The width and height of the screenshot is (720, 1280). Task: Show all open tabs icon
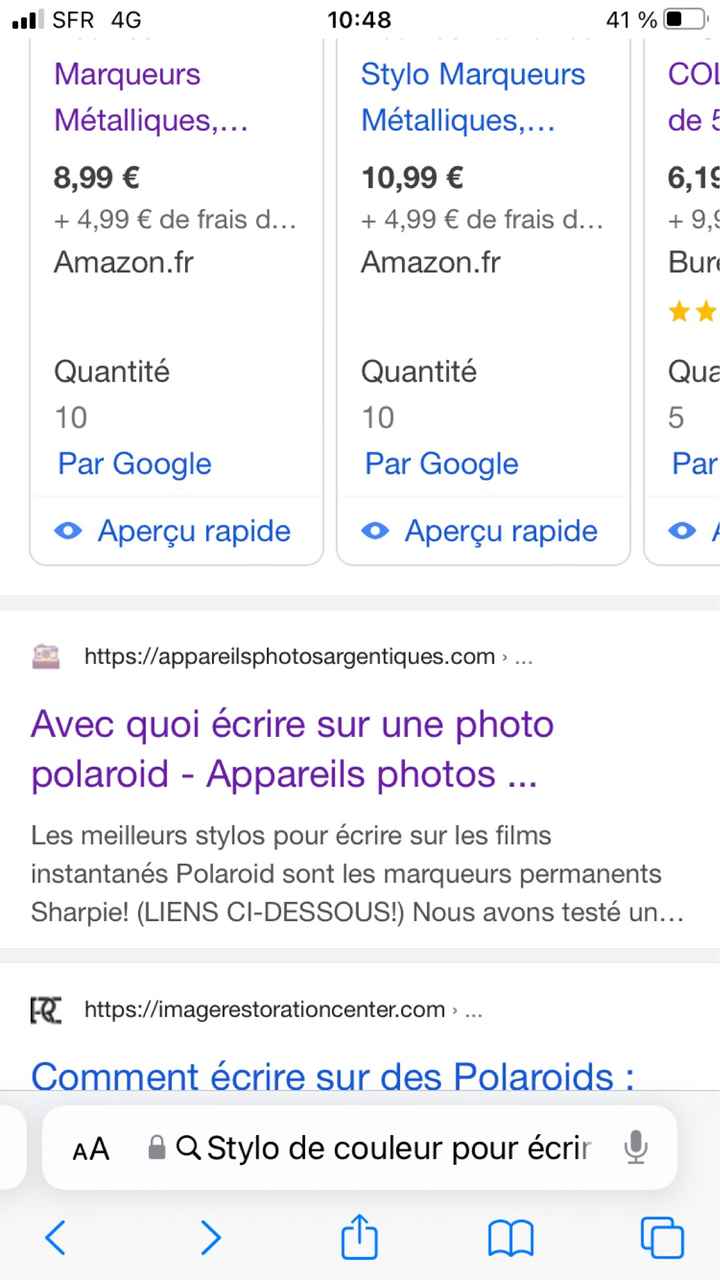tap(662, 1238)
